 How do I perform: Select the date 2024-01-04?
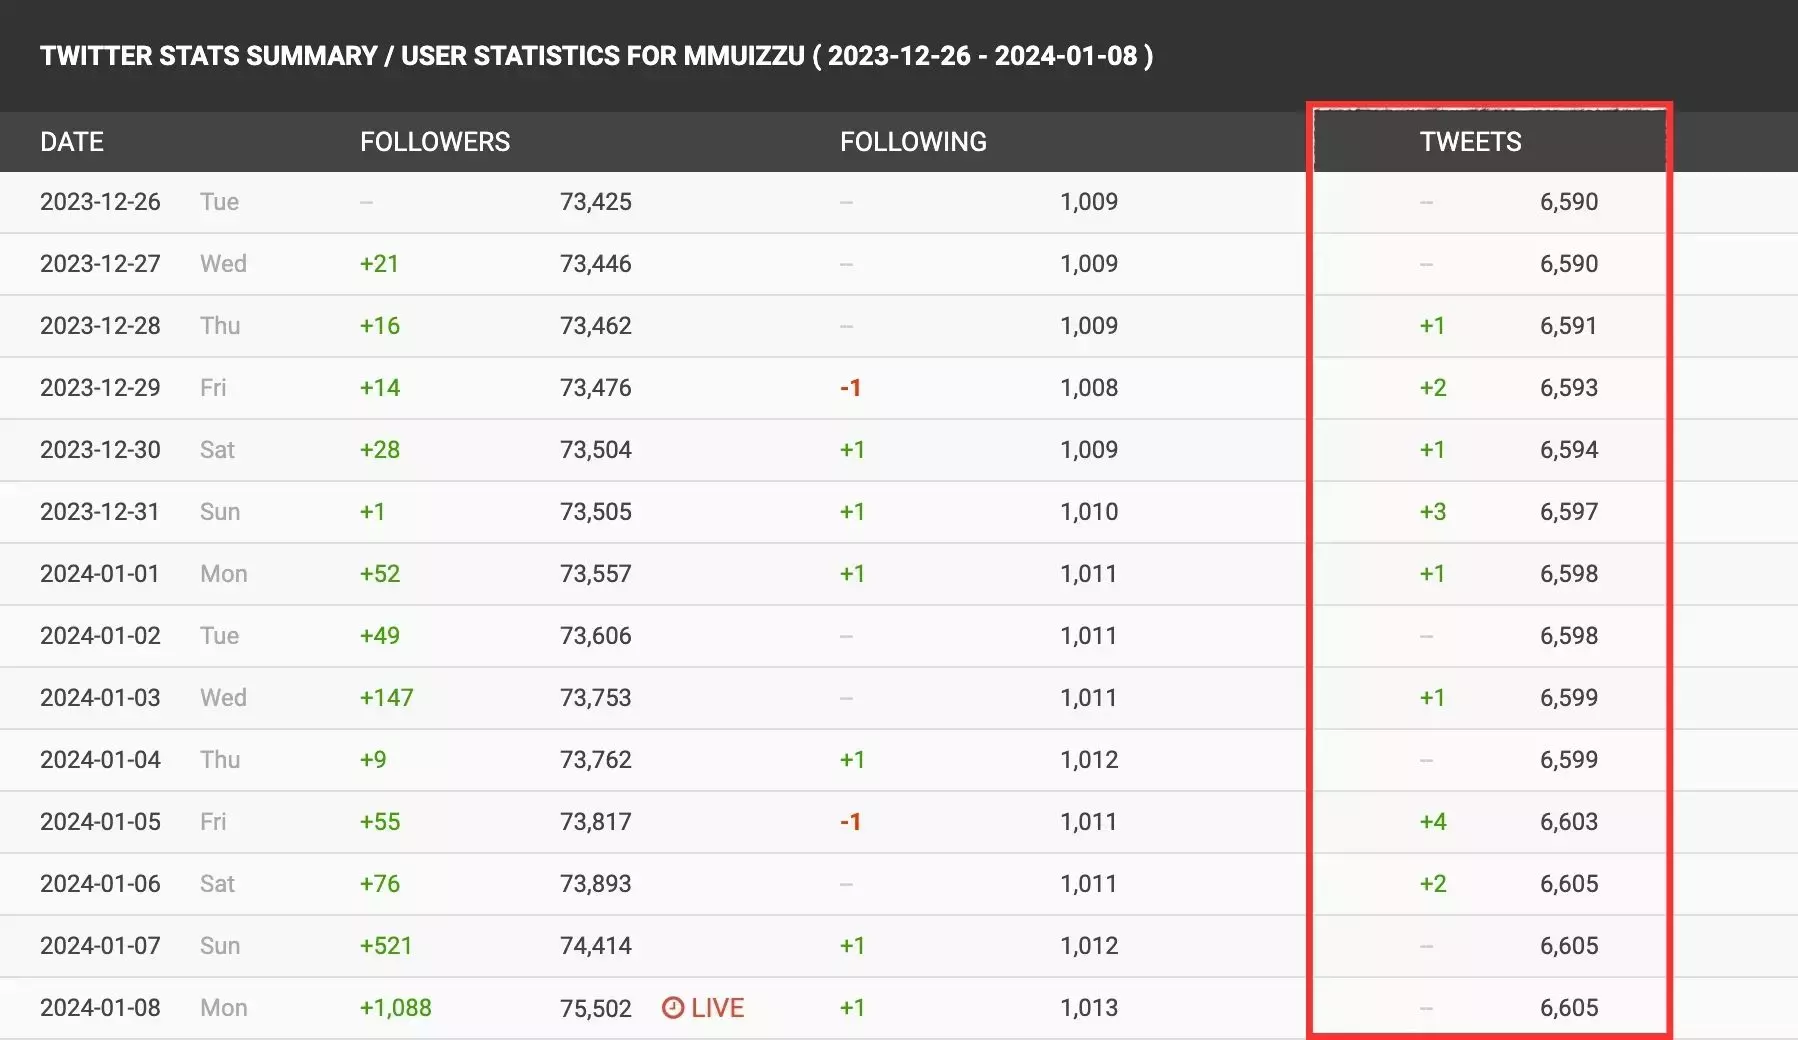click(100, 759)
